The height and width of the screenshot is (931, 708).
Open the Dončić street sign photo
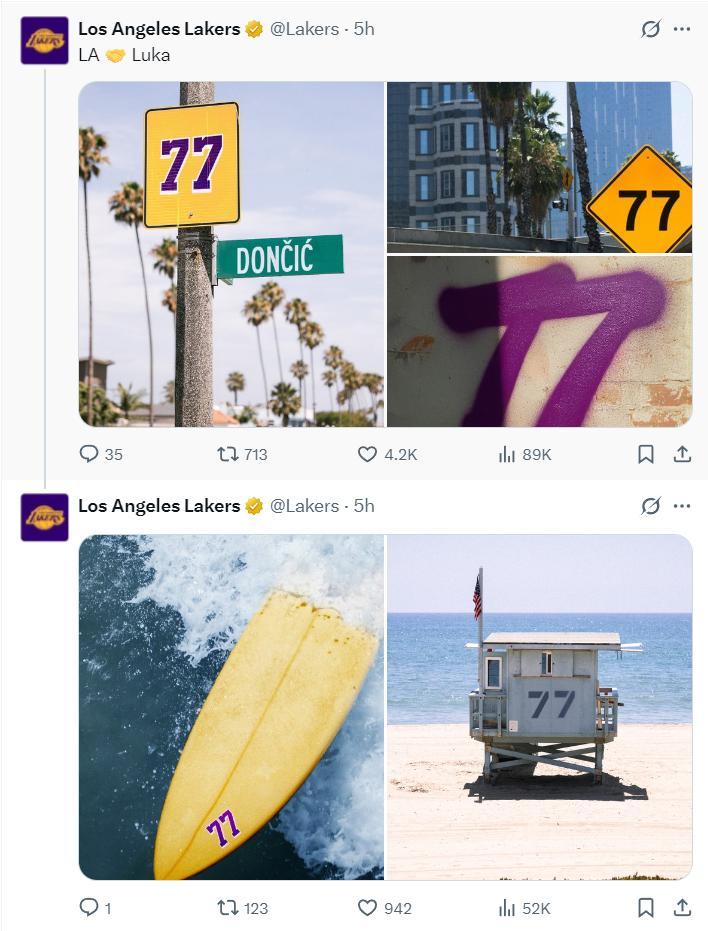click(x=231, y=254)
